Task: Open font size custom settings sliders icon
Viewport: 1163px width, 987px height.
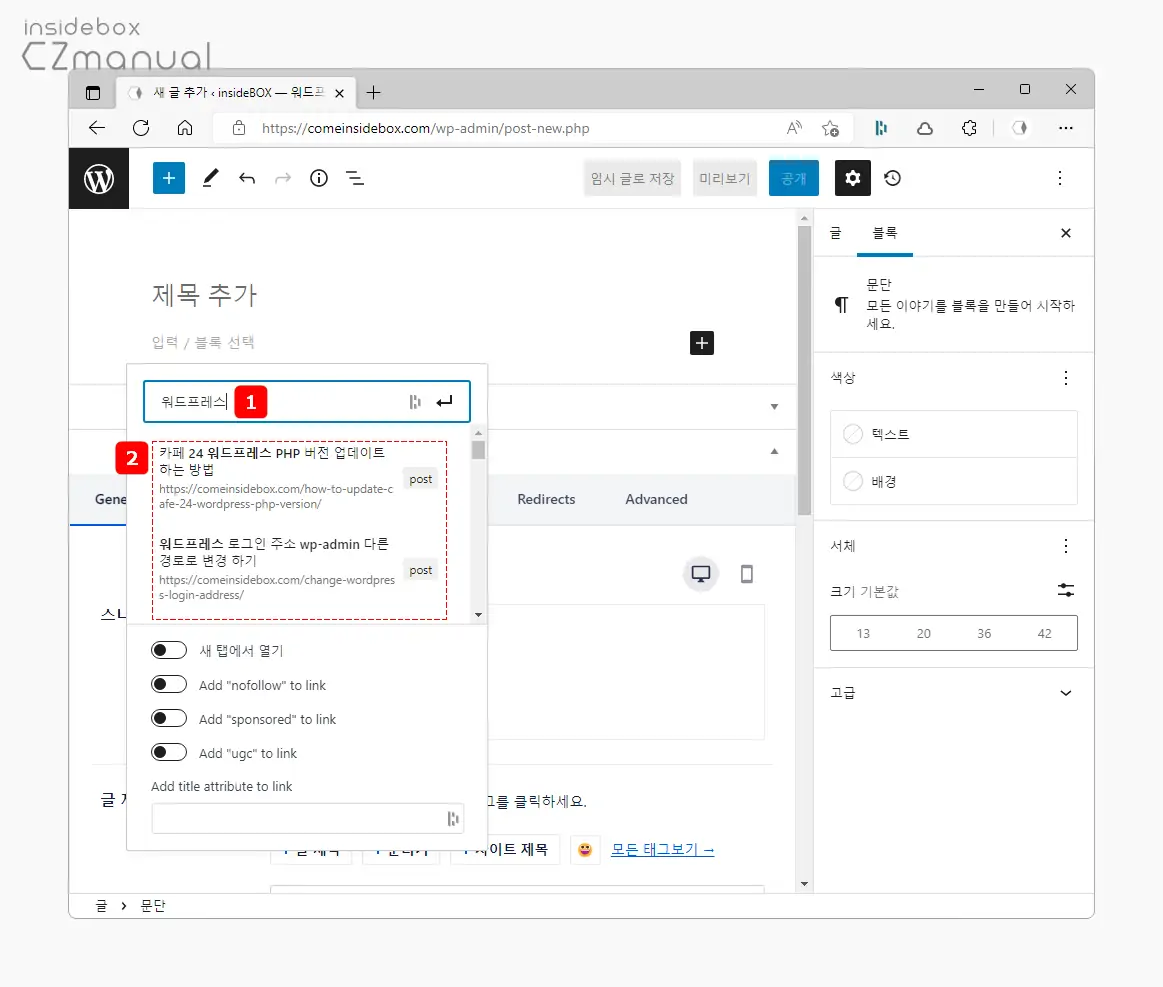Action: tap(1066, 590)
